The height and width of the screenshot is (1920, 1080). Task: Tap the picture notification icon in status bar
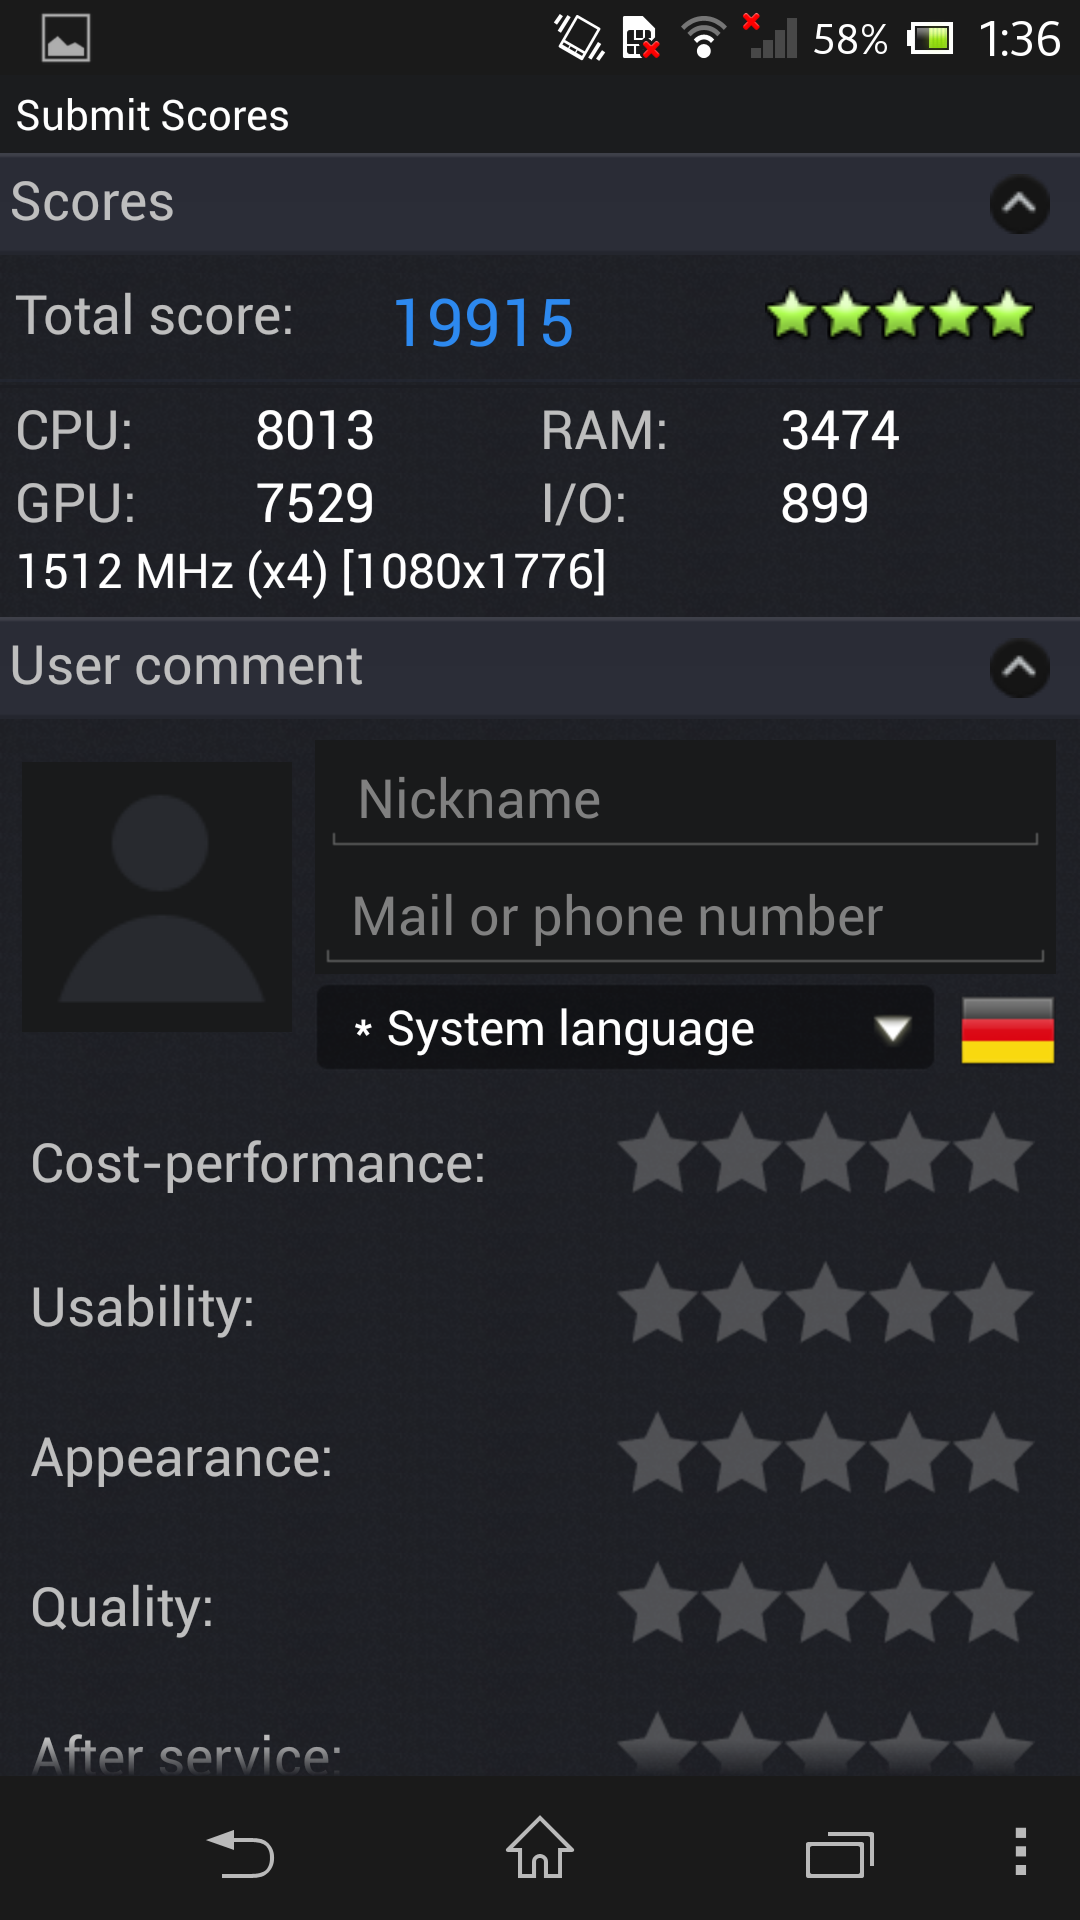66,38
